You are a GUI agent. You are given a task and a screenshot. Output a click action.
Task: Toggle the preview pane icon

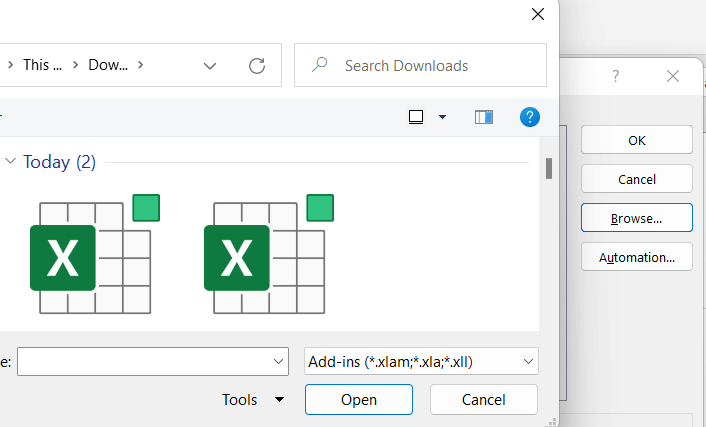click(484, 117)
